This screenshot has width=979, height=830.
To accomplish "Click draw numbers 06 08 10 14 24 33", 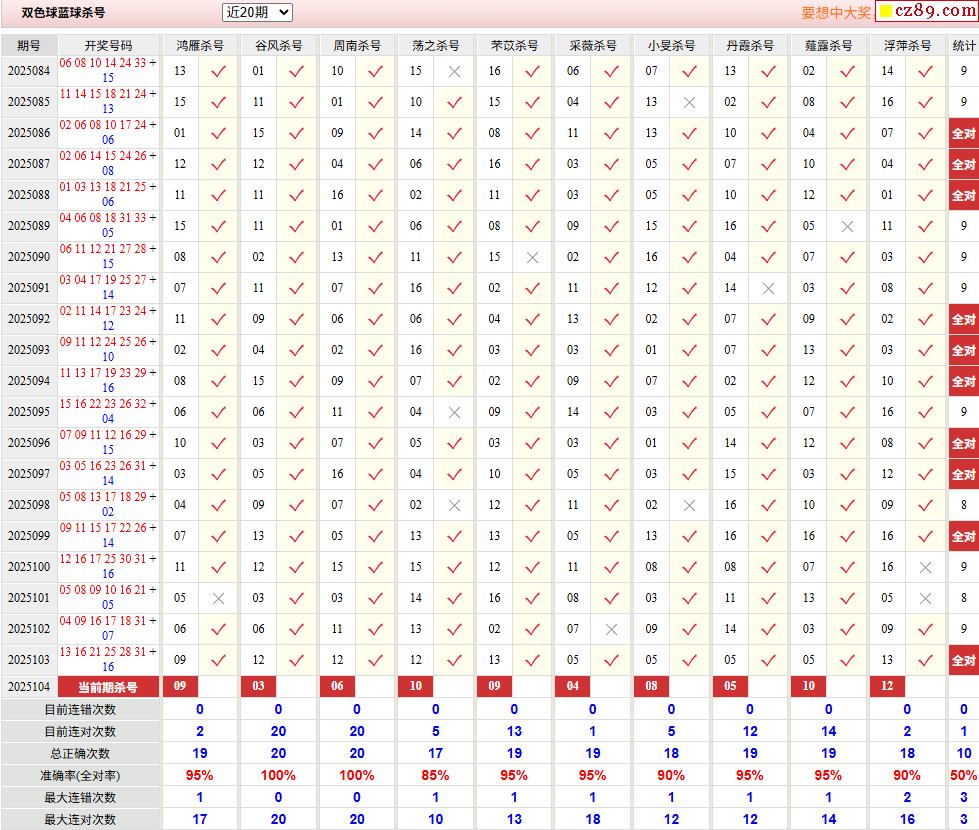I will coord(103,63).
